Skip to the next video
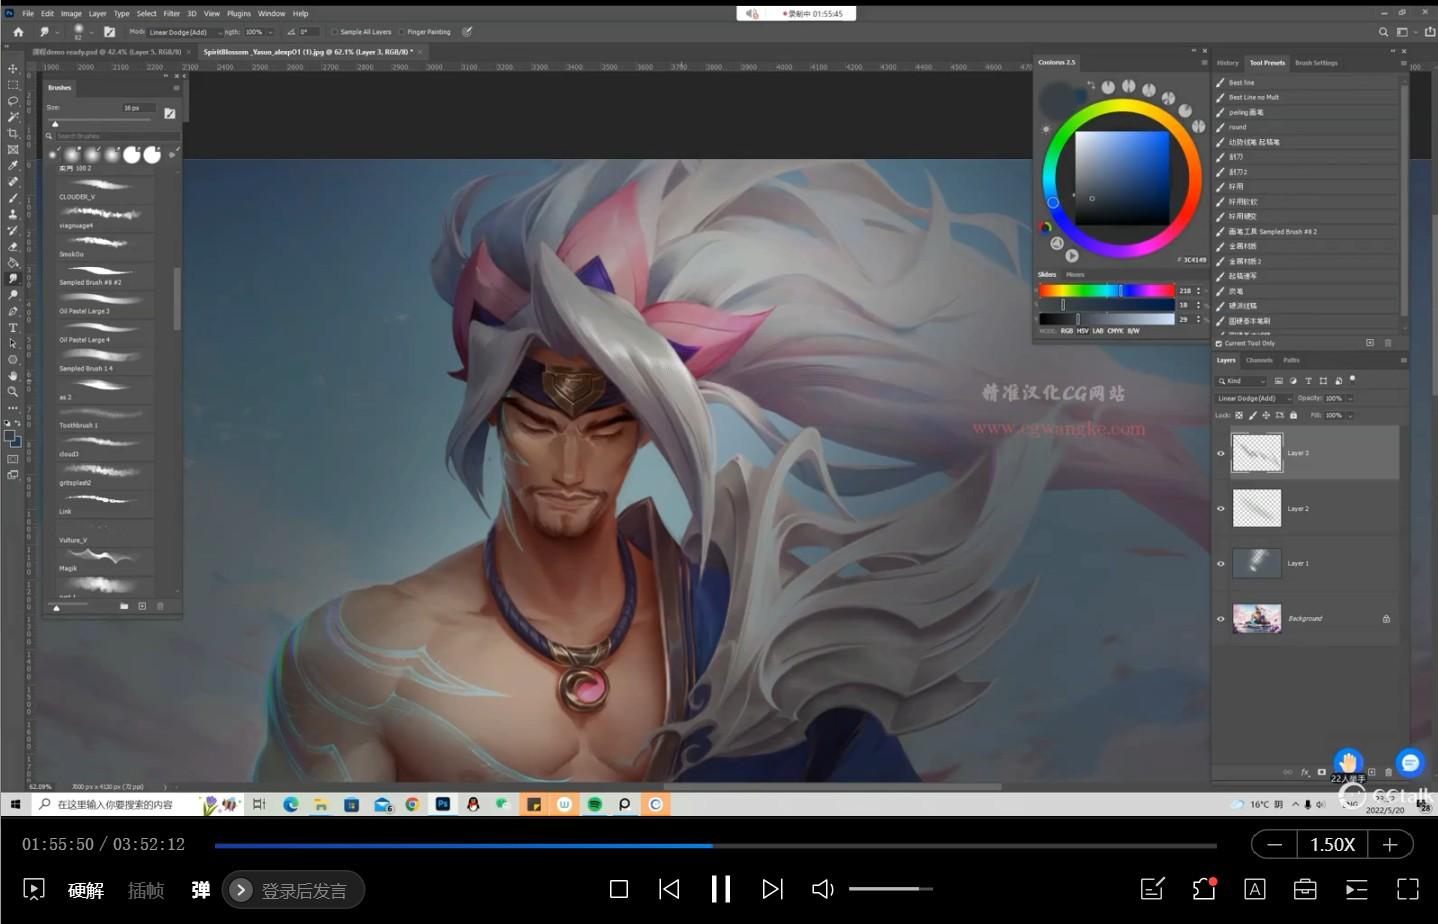Image resolution: width=1438 pixels, height=924 pixels. (772, 888)
